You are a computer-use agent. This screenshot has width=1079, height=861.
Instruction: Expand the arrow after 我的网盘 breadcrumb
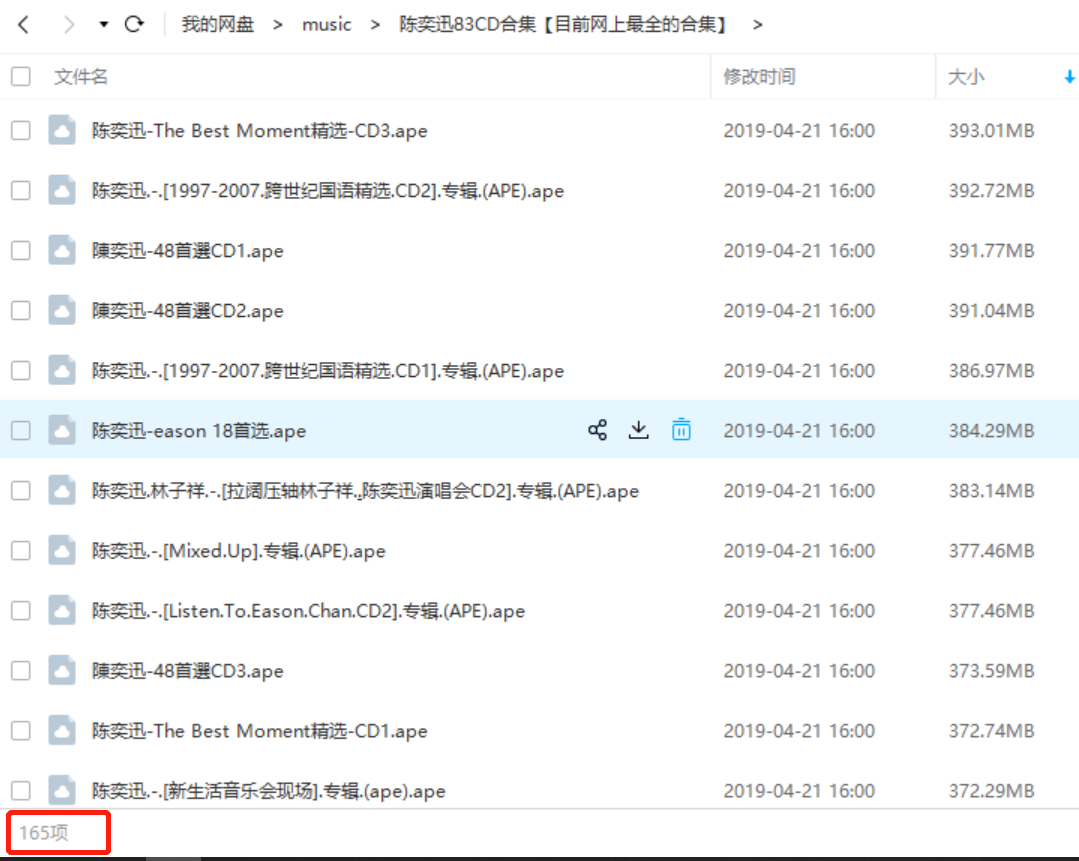277,25
